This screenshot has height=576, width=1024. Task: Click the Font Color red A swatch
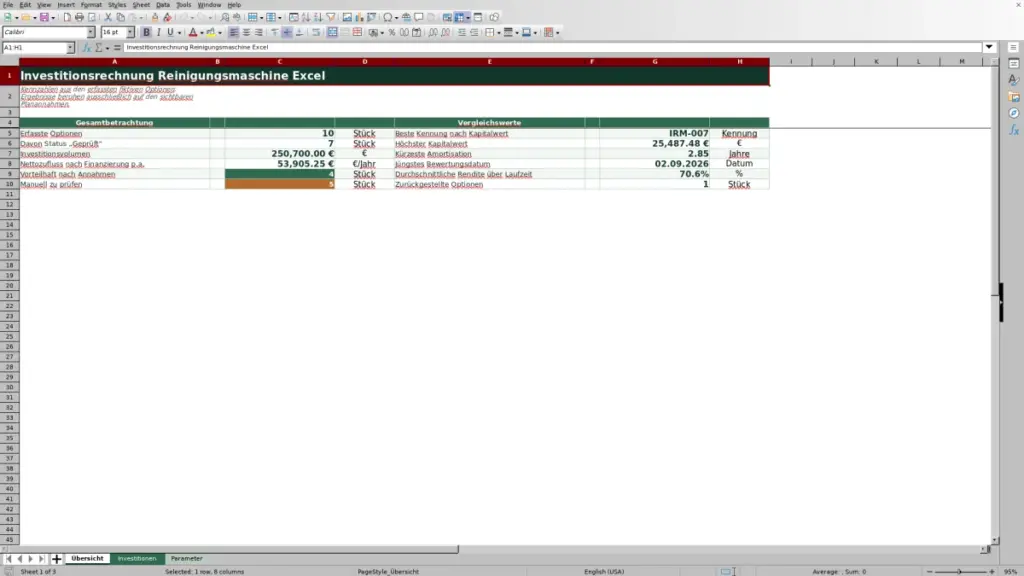[x=193, y=33]
